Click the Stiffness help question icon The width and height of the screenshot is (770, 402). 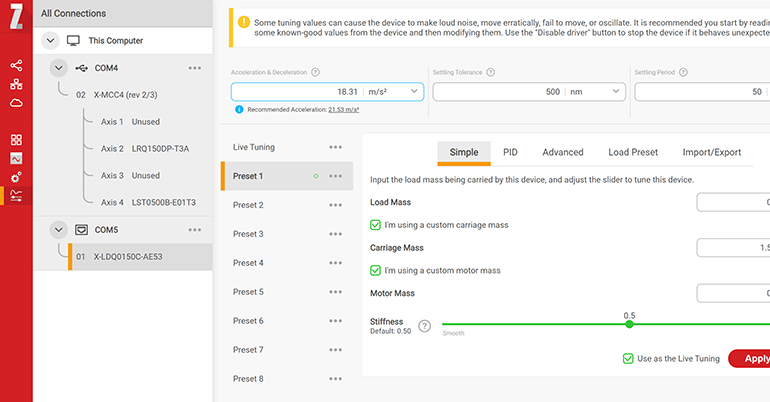pos(425,326)
